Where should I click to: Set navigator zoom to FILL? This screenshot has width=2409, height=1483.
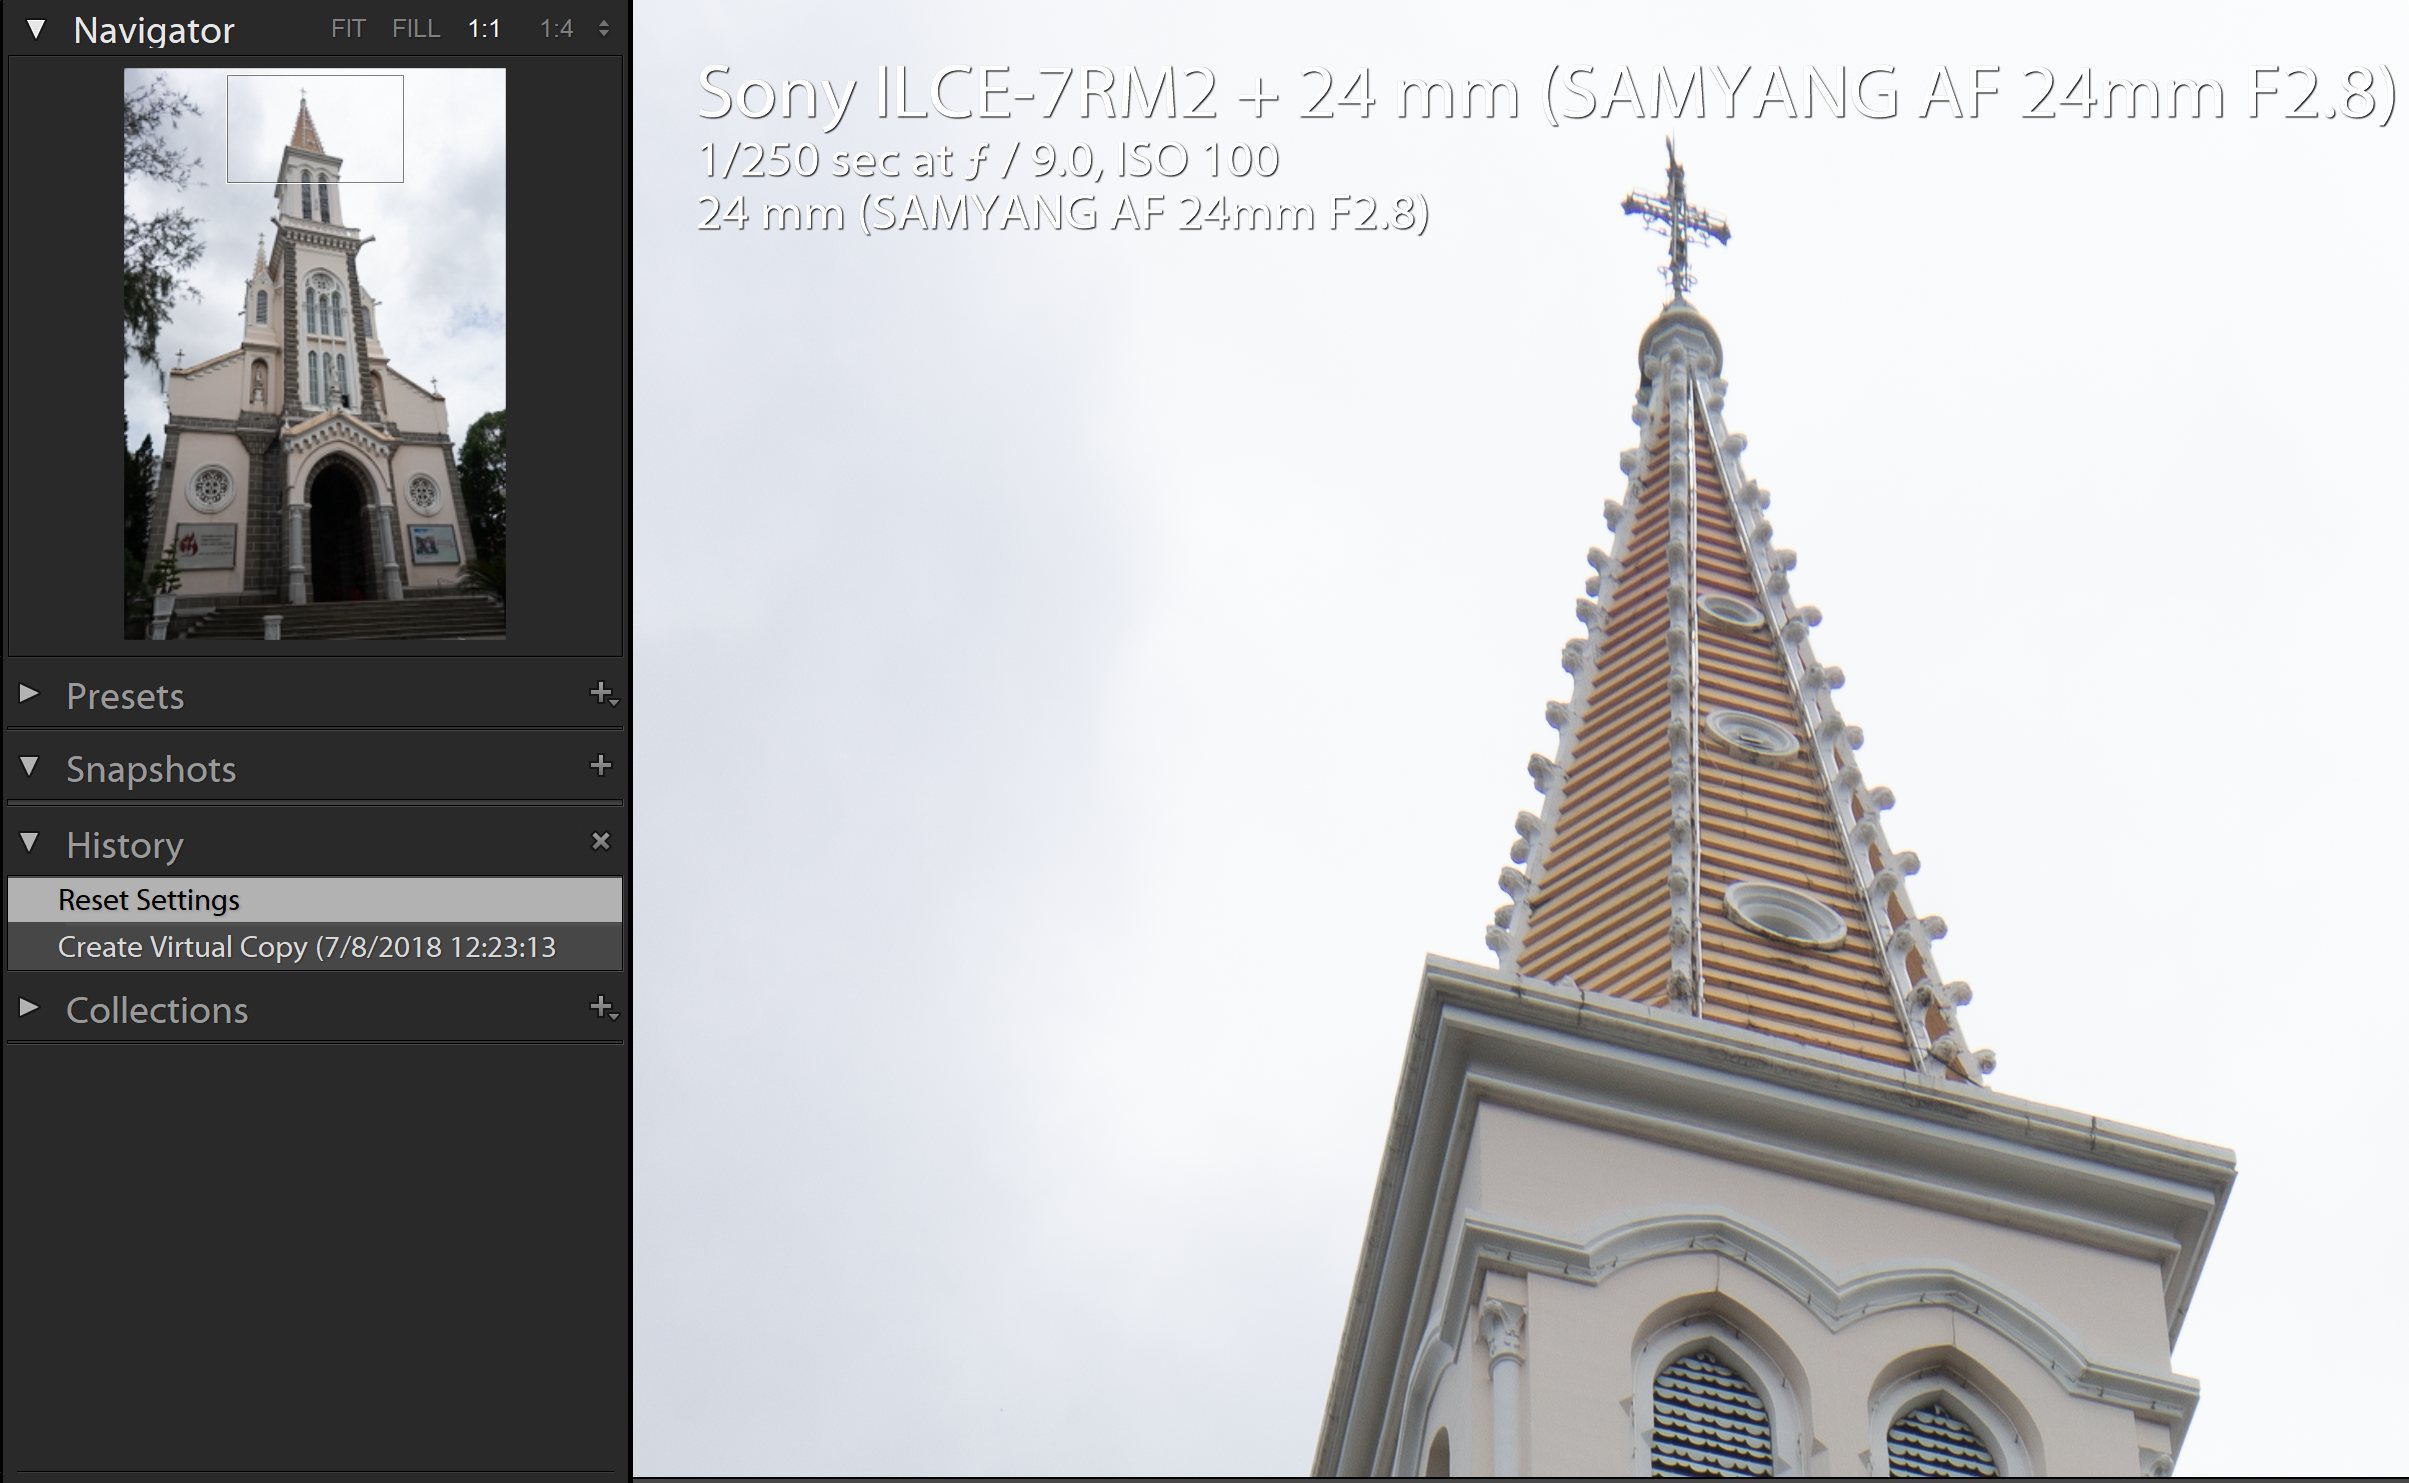[x=416, y=29]
